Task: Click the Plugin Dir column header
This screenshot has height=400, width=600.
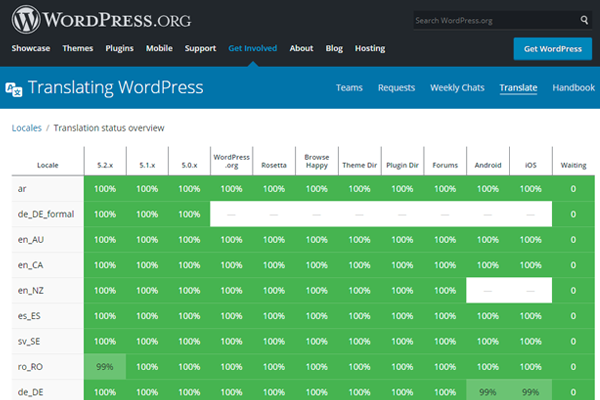Action: click(402, 165)
